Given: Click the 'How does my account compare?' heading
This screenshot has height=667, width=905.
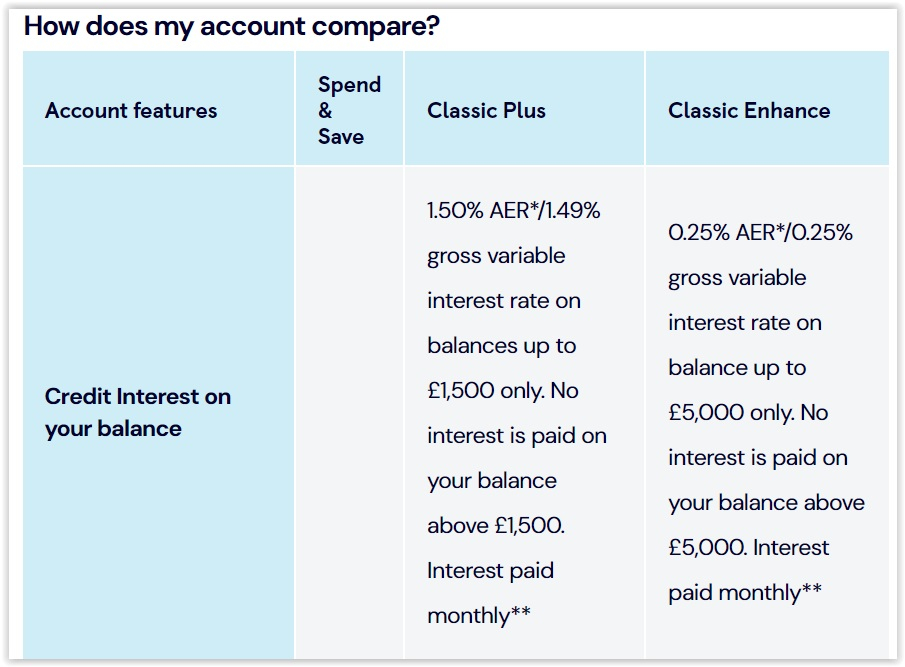Looking at the screenshot, I should point(231,27).
